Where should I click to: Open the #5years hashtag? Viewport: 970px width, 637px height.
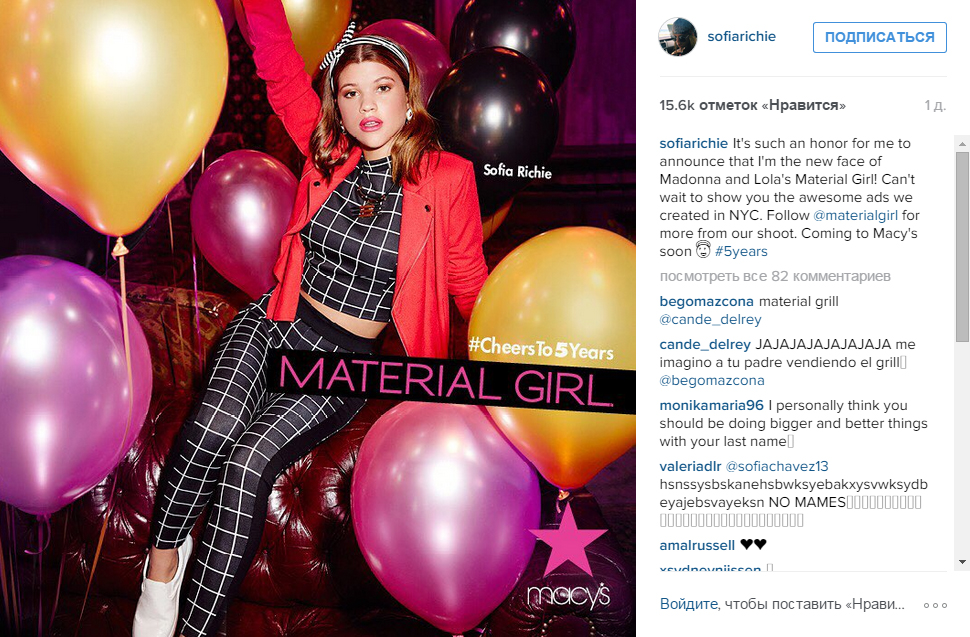click(741, 251)
